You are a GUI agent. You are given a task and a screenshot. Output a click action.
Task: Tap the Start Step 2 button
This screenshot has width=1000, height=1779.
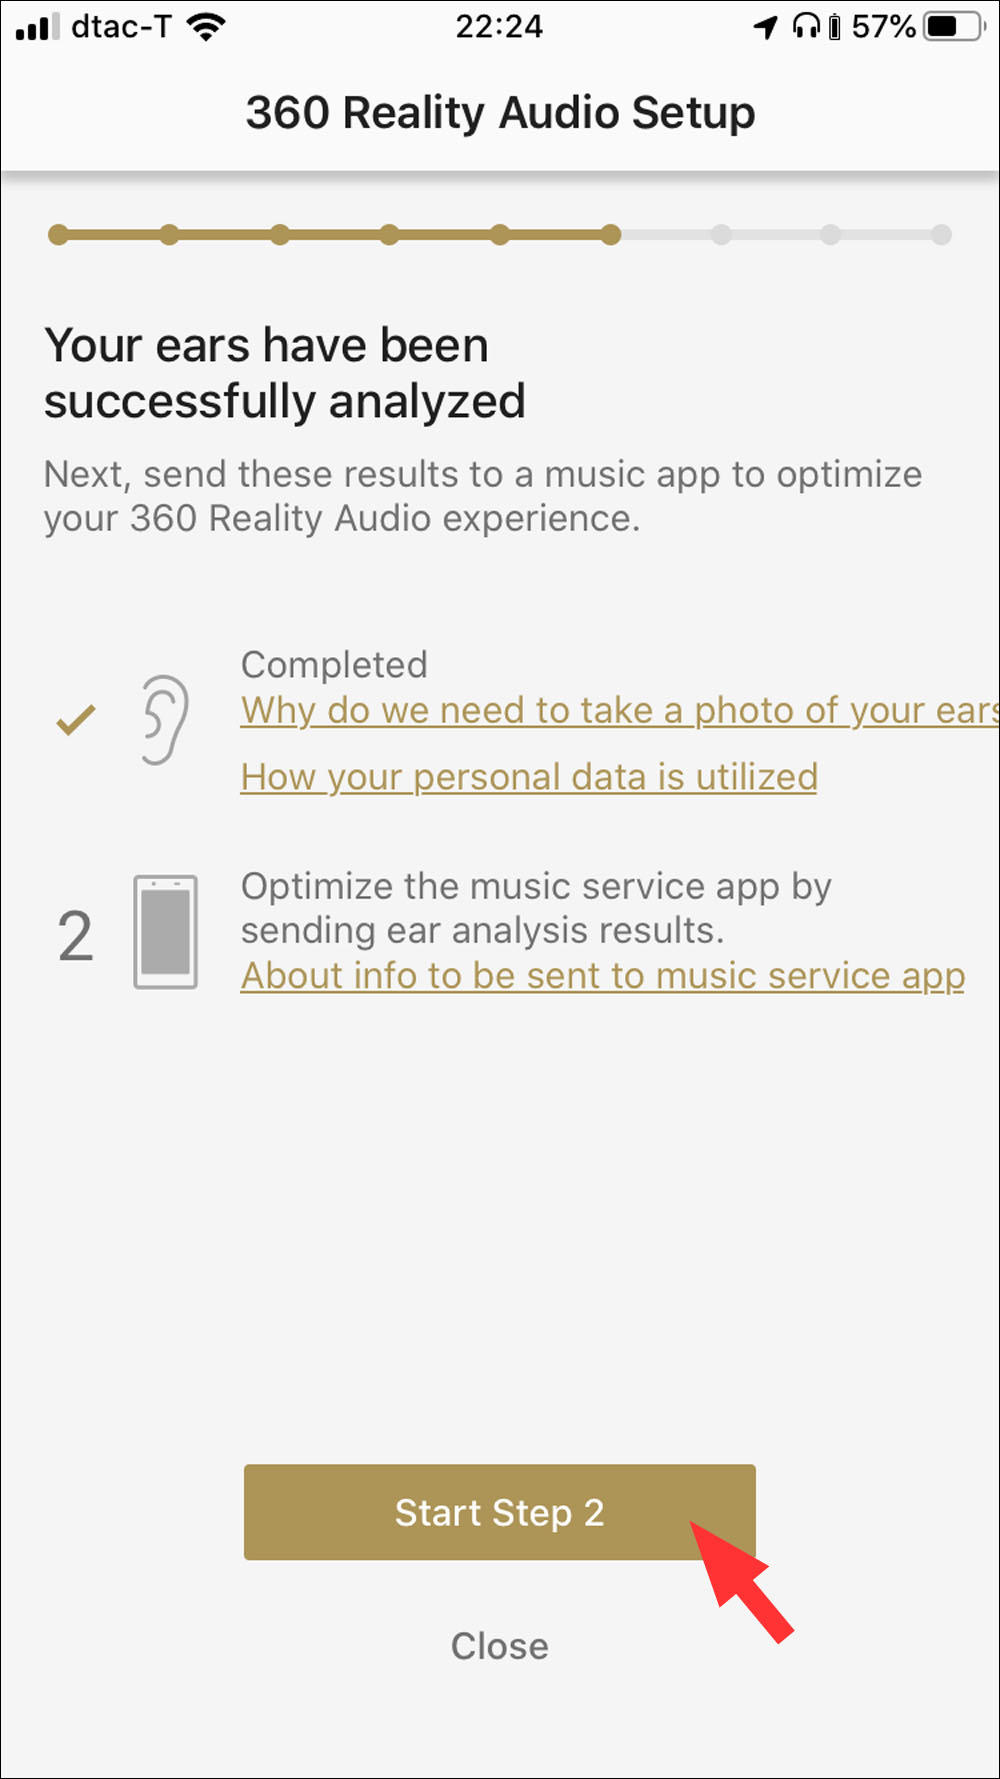coord(499,1512)
